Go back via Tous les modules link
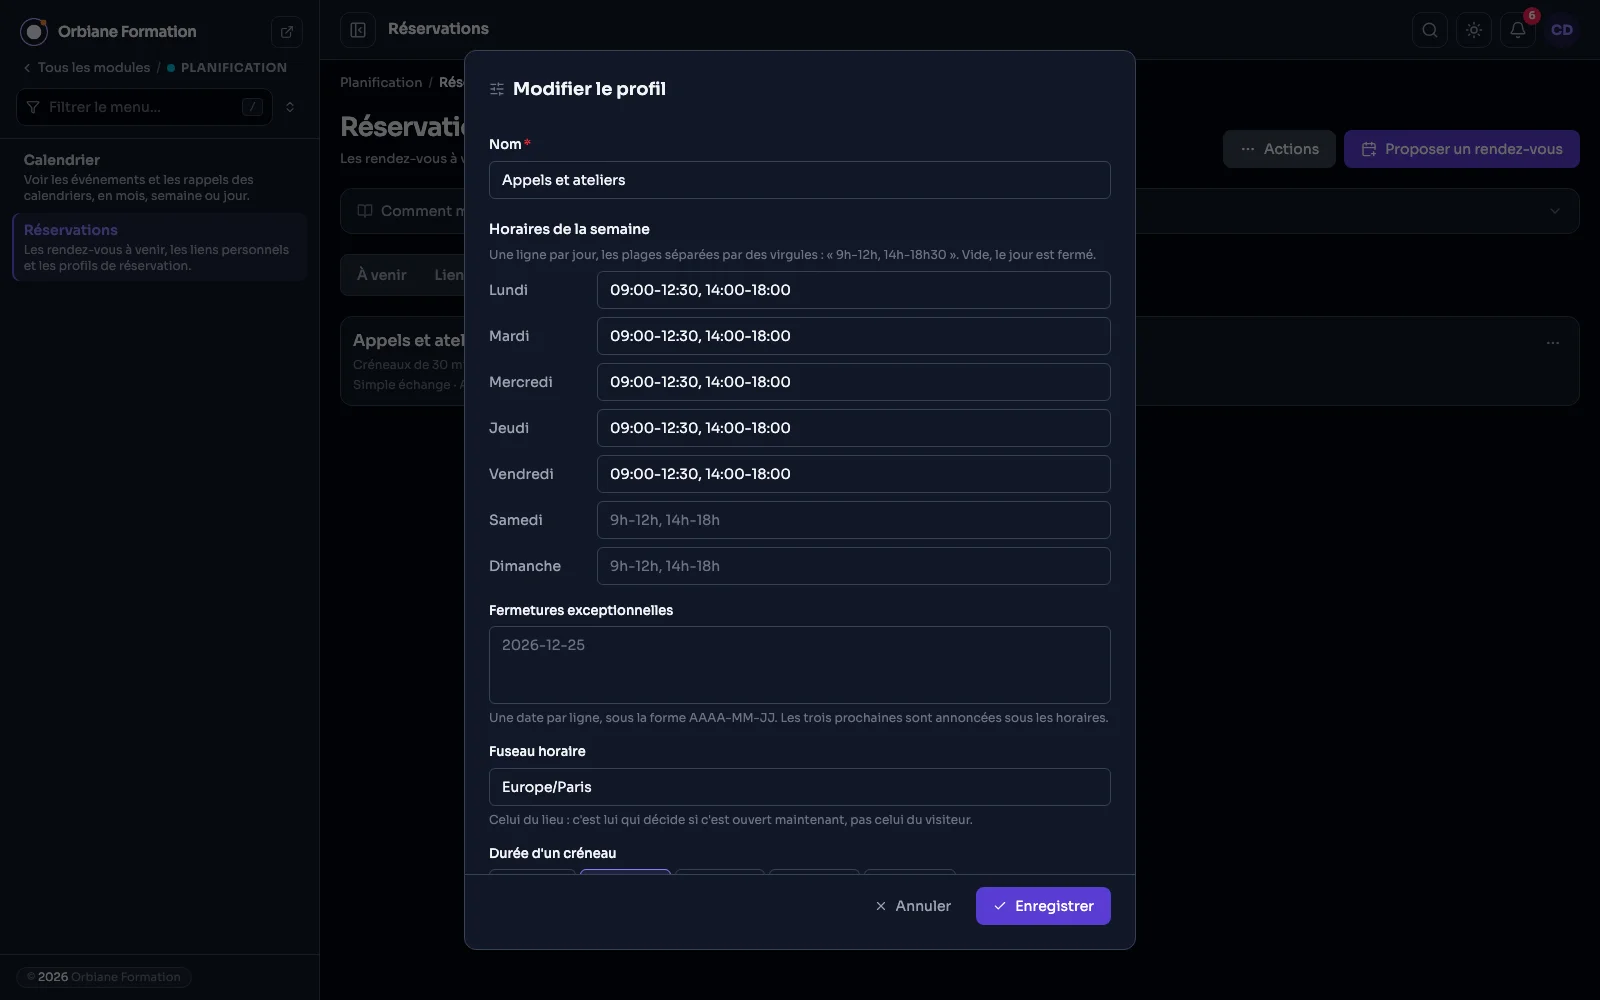 tap(94, 68)
